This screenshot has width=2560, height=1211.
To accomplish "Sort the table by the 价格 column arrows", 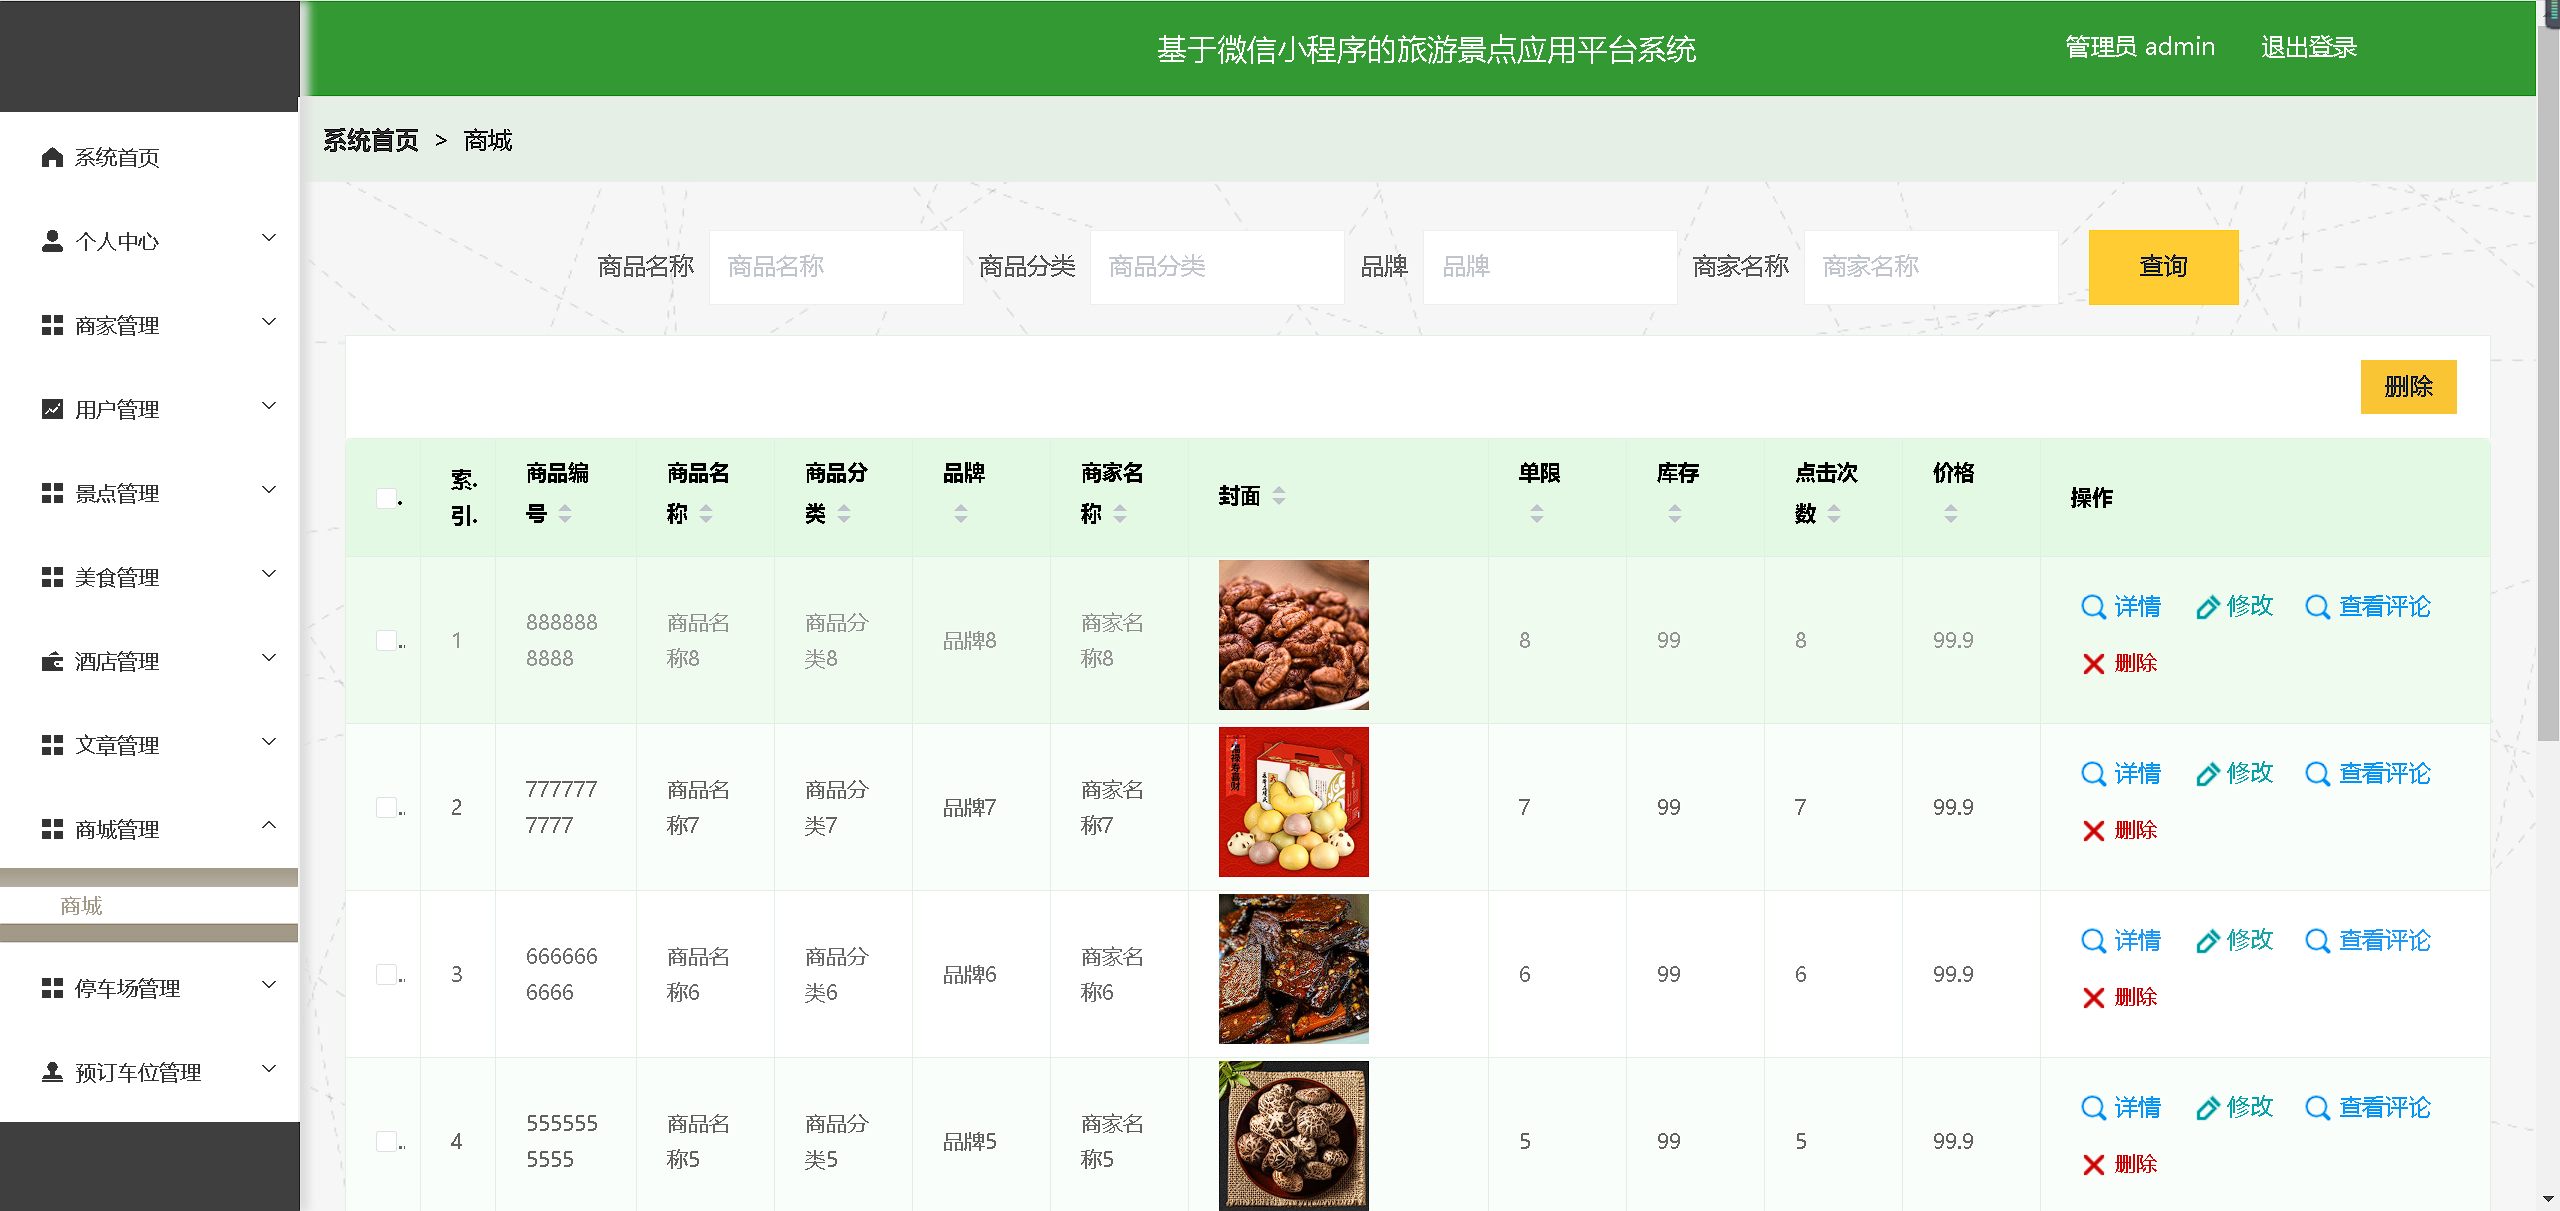I will pos(1950,514).
